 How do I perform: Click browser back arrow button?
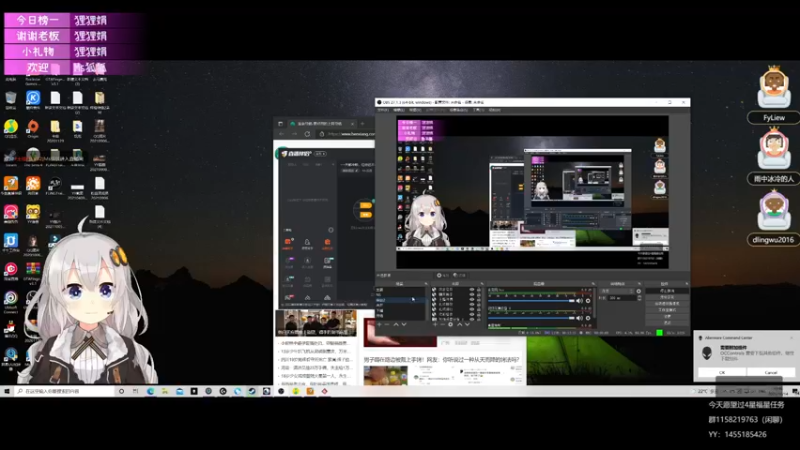point(281,134)
